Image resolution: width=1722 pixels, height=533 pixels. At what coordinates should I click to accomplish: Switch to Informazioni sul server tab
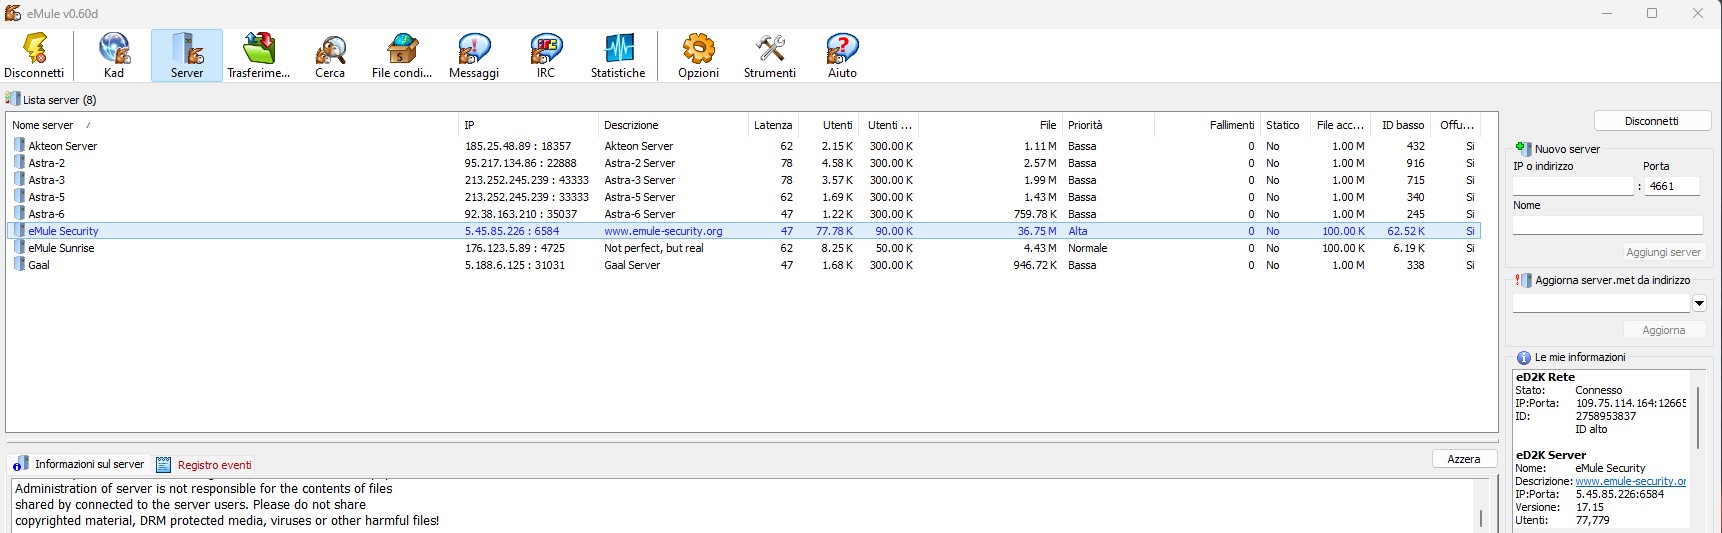pos(79,464)
